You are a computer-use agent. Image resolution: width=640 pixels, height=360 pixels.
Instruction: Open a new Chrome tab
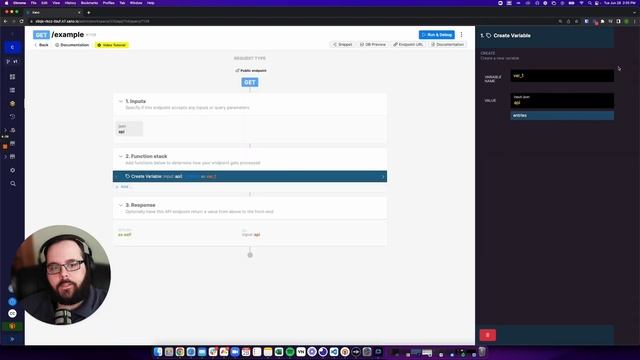pyautogui.click(x=89, y=12)
